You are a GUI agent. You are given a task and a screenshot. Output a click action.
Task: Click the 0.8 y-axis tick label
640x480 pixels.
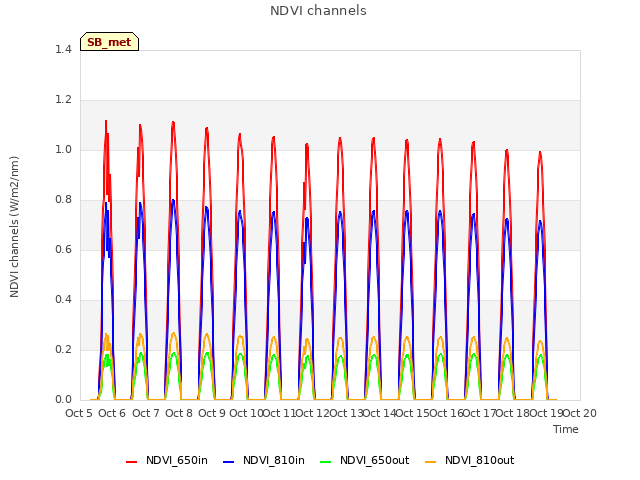(x=63, y=200)
